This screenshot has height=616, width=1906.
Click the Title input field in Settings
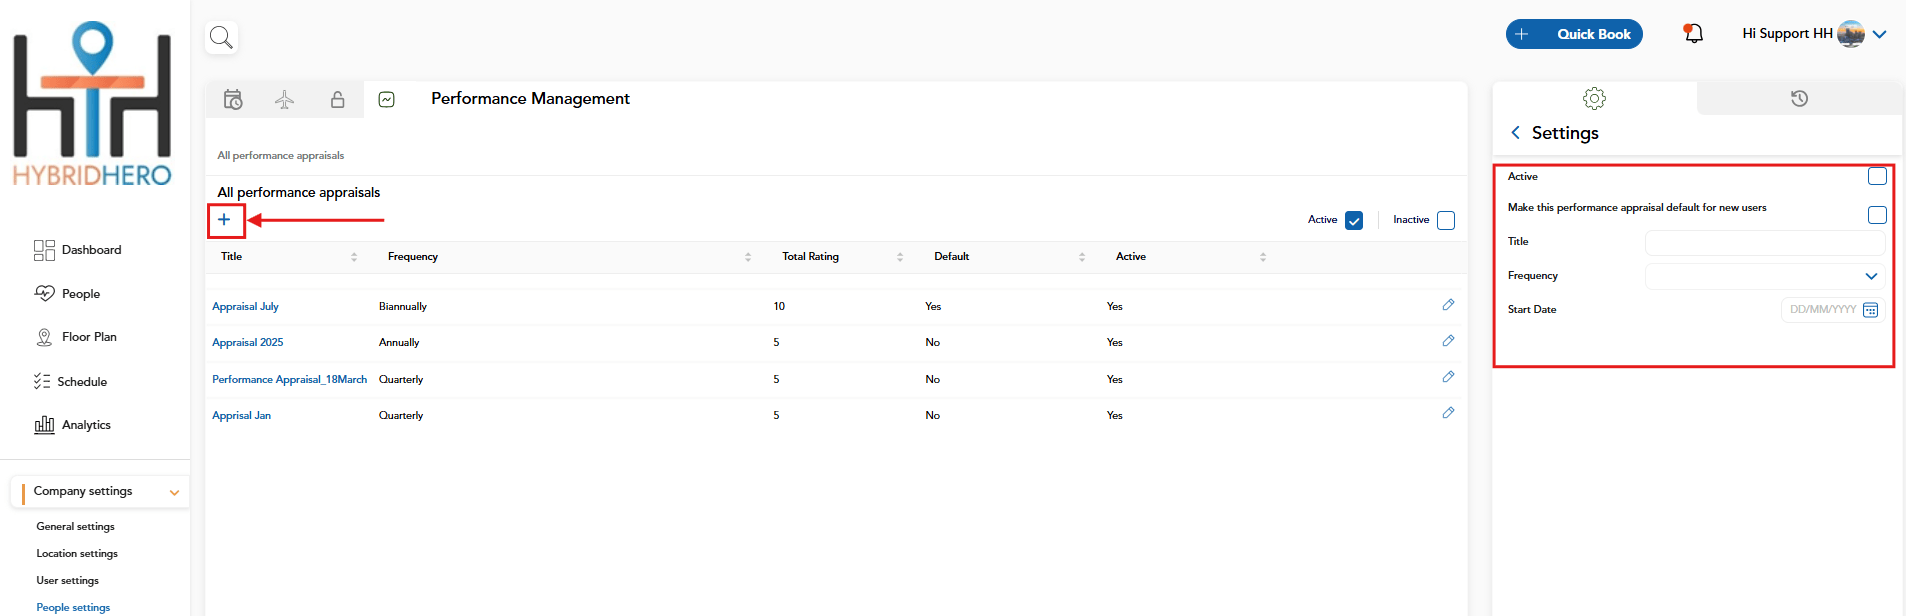click(1765, 243)
